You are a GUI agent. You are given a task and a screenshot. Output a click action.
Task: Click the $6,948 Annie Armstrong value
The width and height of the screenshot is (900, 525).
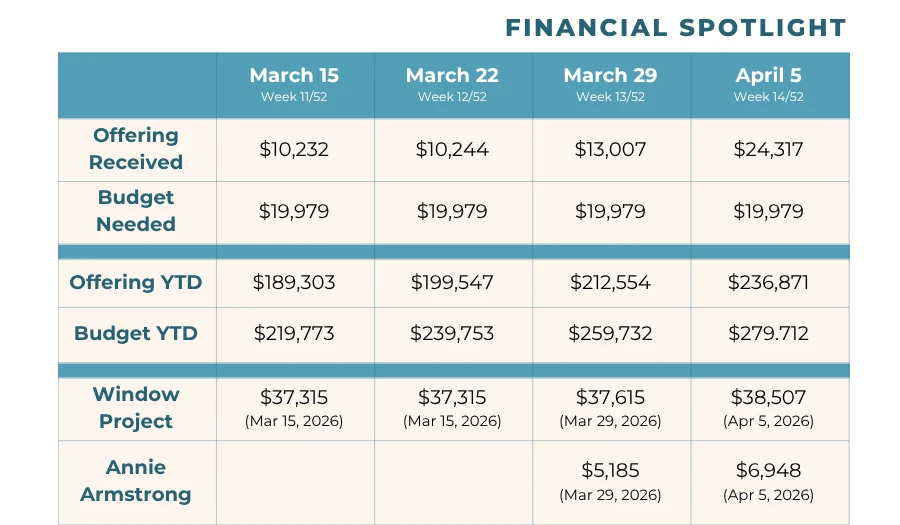point(768,470)
